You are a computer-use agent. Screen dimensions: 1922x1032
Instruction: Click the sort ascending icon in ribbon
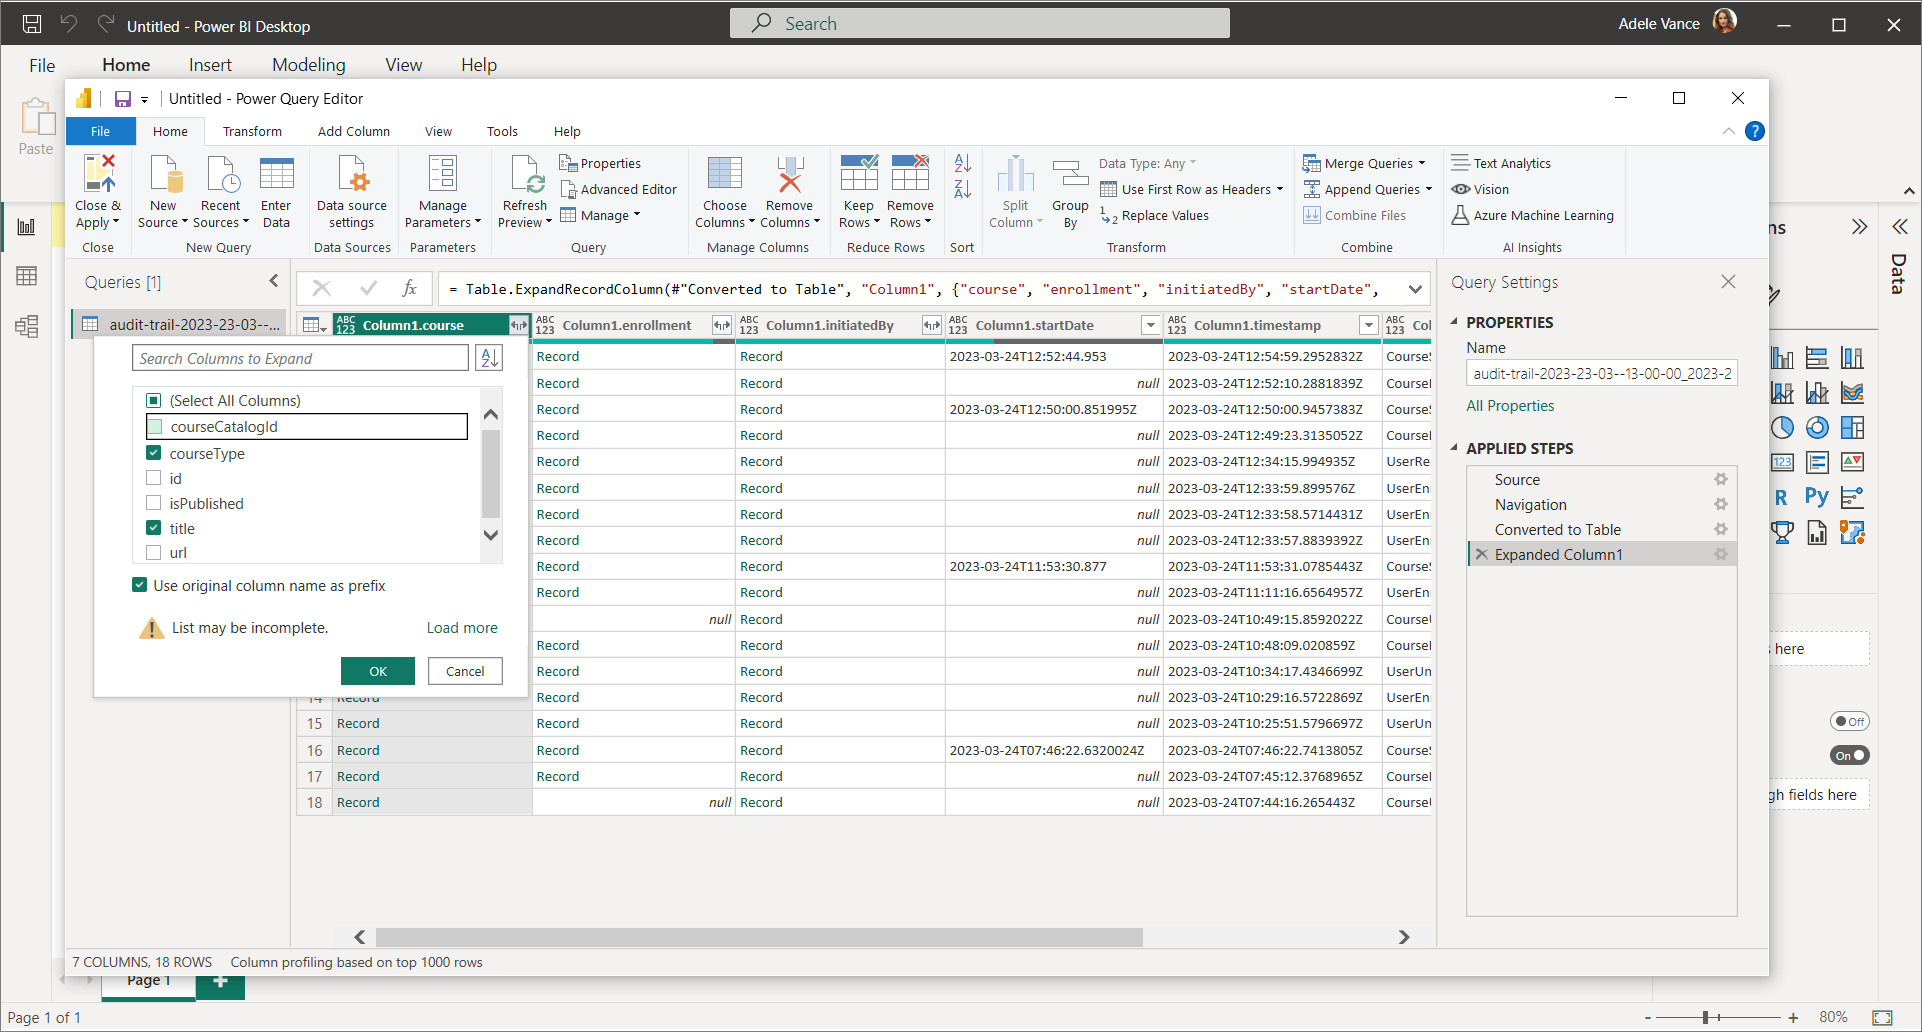point(962,163)
